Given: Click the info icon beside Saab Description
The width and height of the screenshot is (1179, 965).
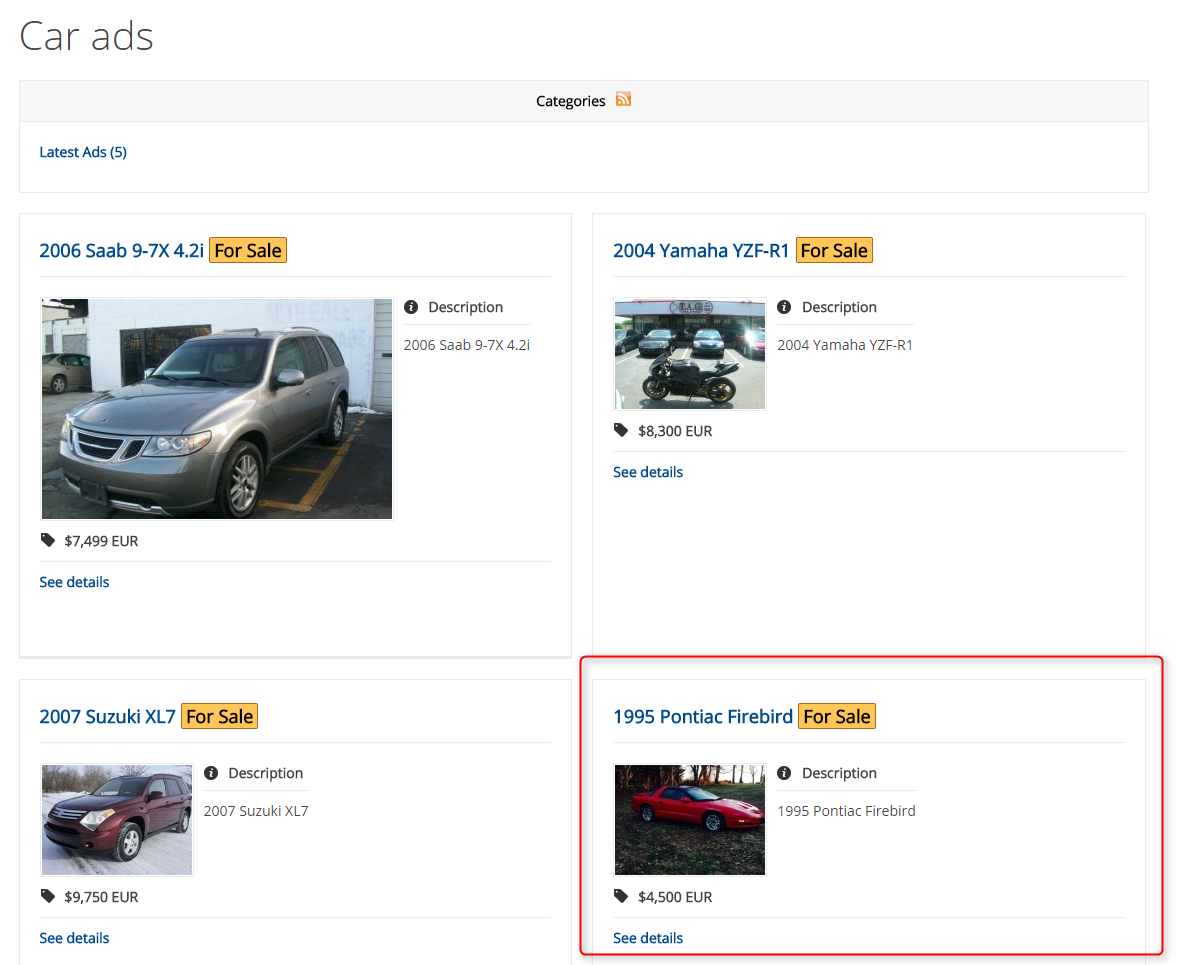Looking at the screenshot, I should (411, 307).
